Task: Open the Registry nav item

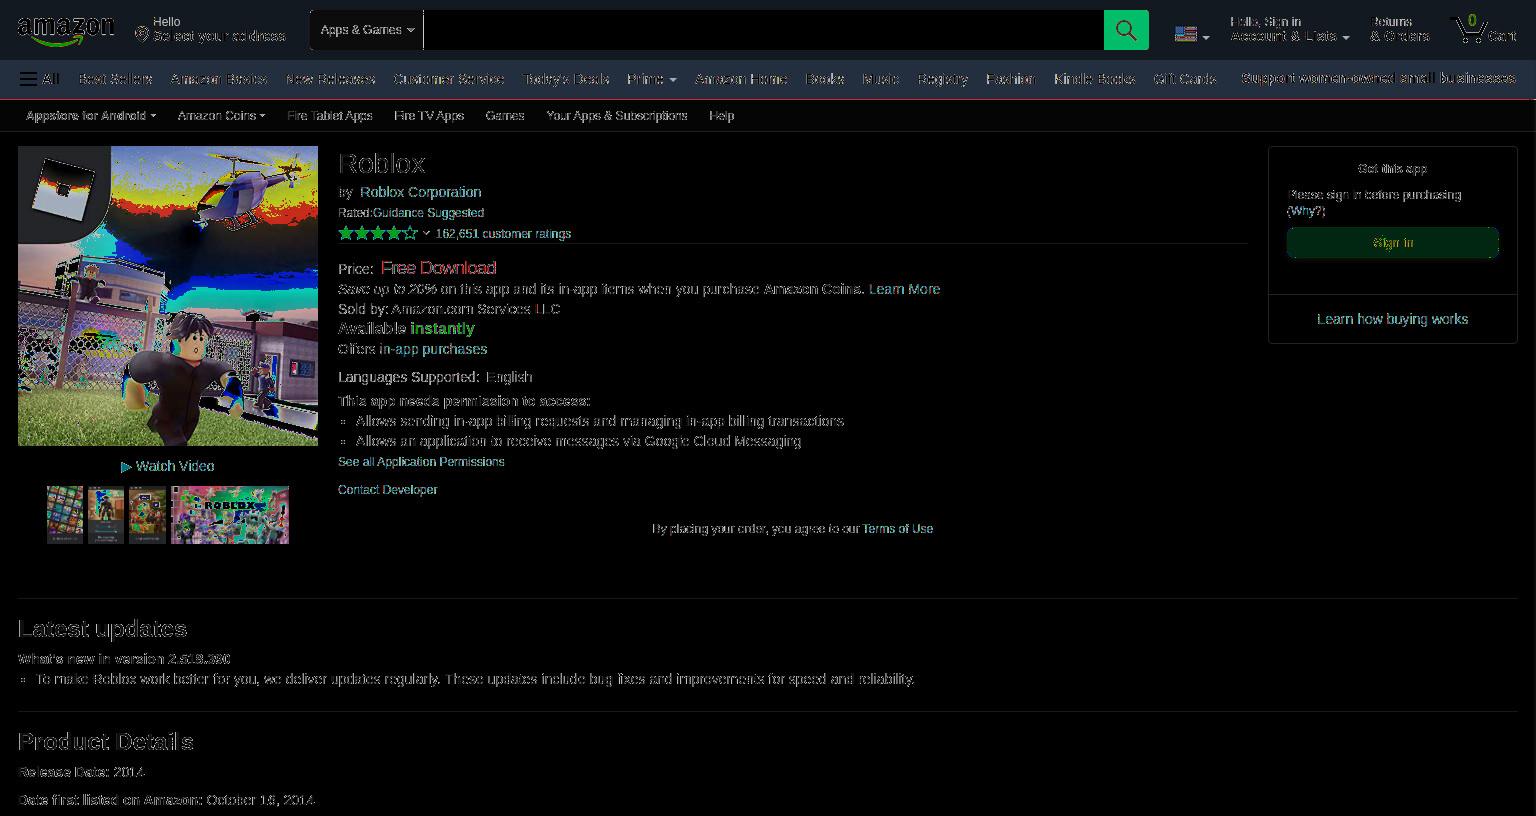Action: (x=942, y=79)
